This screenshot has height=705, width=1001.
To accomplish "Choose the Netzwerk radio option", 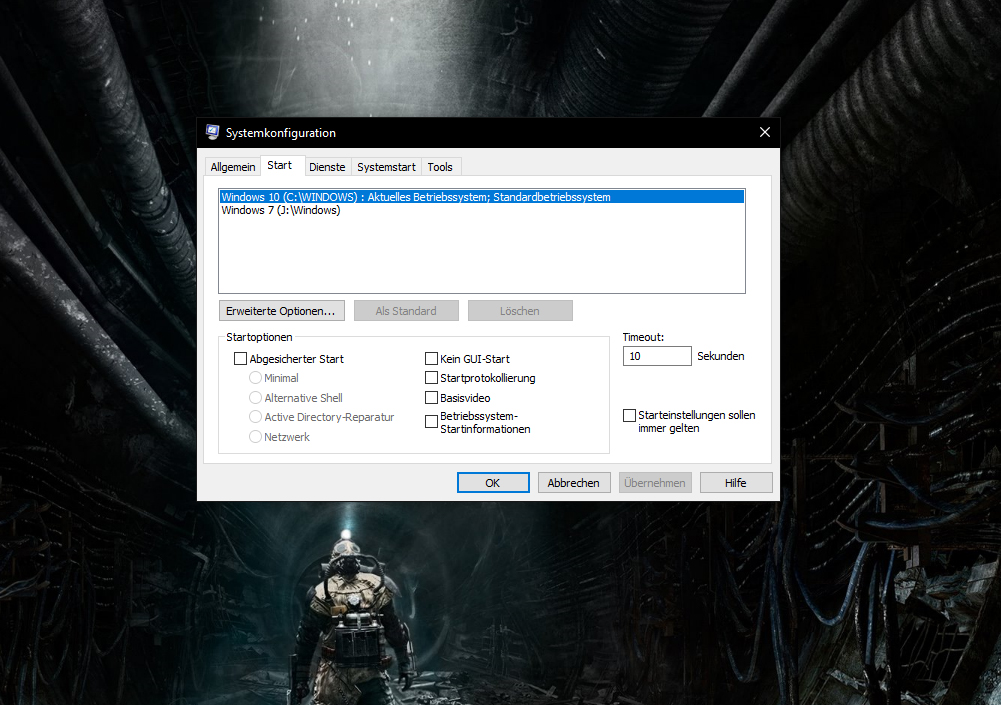I will tap(255, 437).
